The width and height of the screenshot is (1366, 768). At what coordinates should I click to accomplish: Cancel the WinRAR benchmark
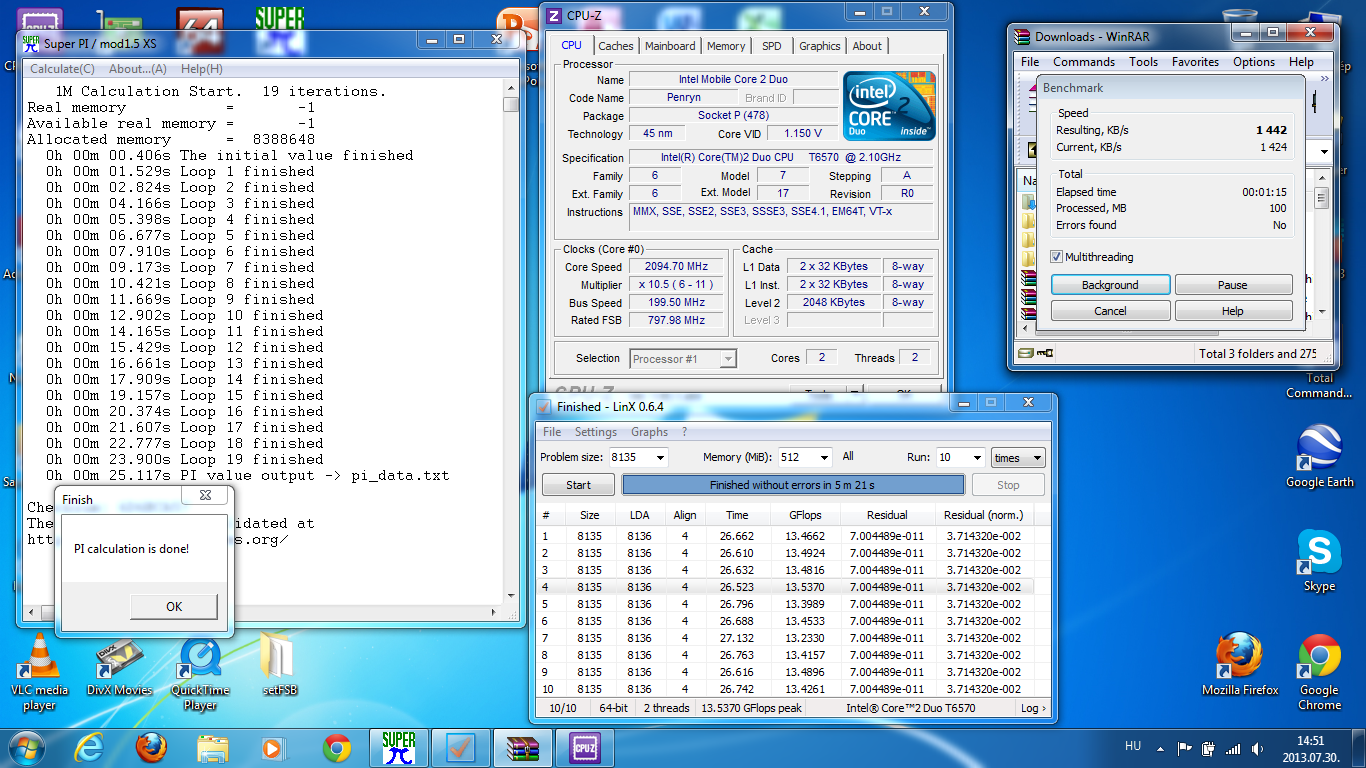(x=1110, y=311)
